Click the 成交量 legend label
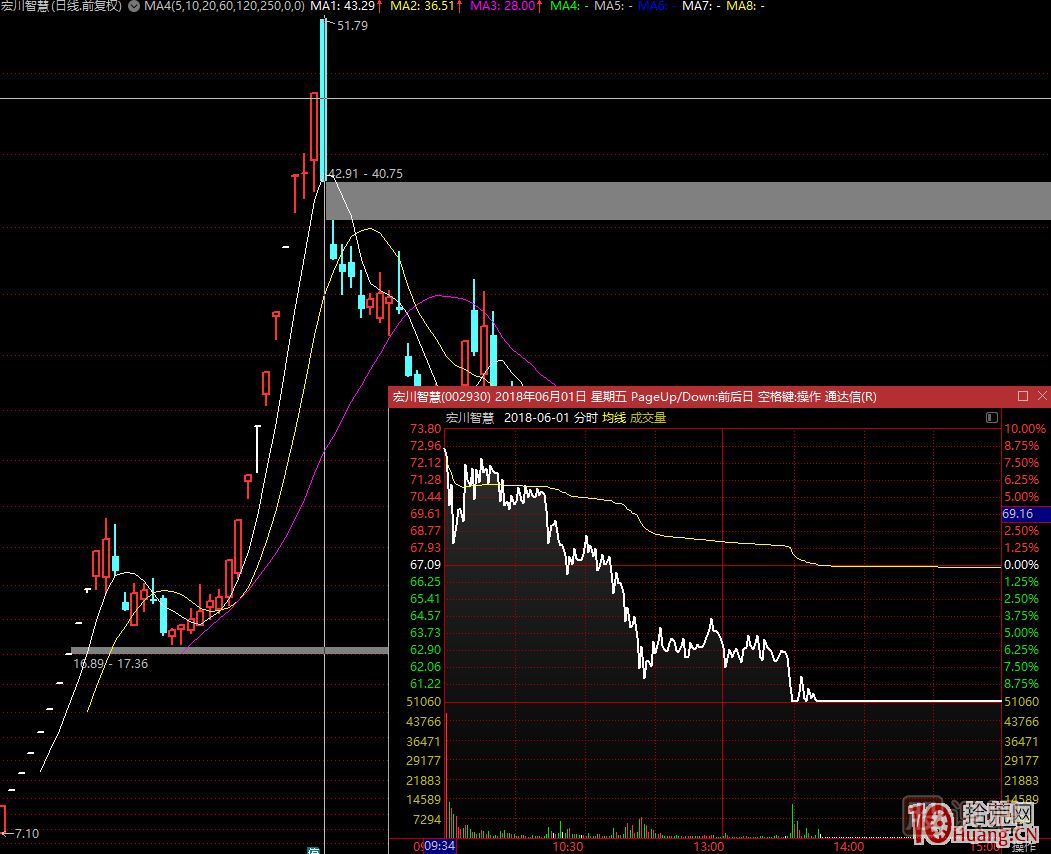 click(648, 418)
